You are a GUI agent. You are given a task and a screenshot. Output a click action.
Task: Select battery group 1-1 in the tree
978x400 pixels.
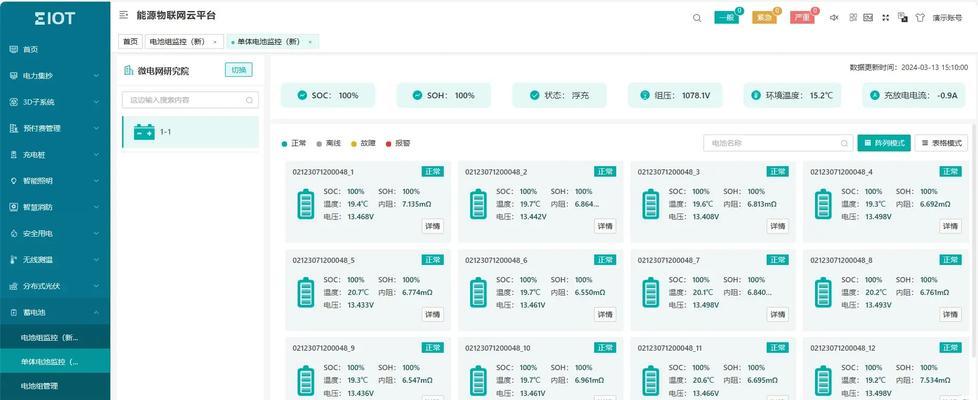[x=190, y=132]
